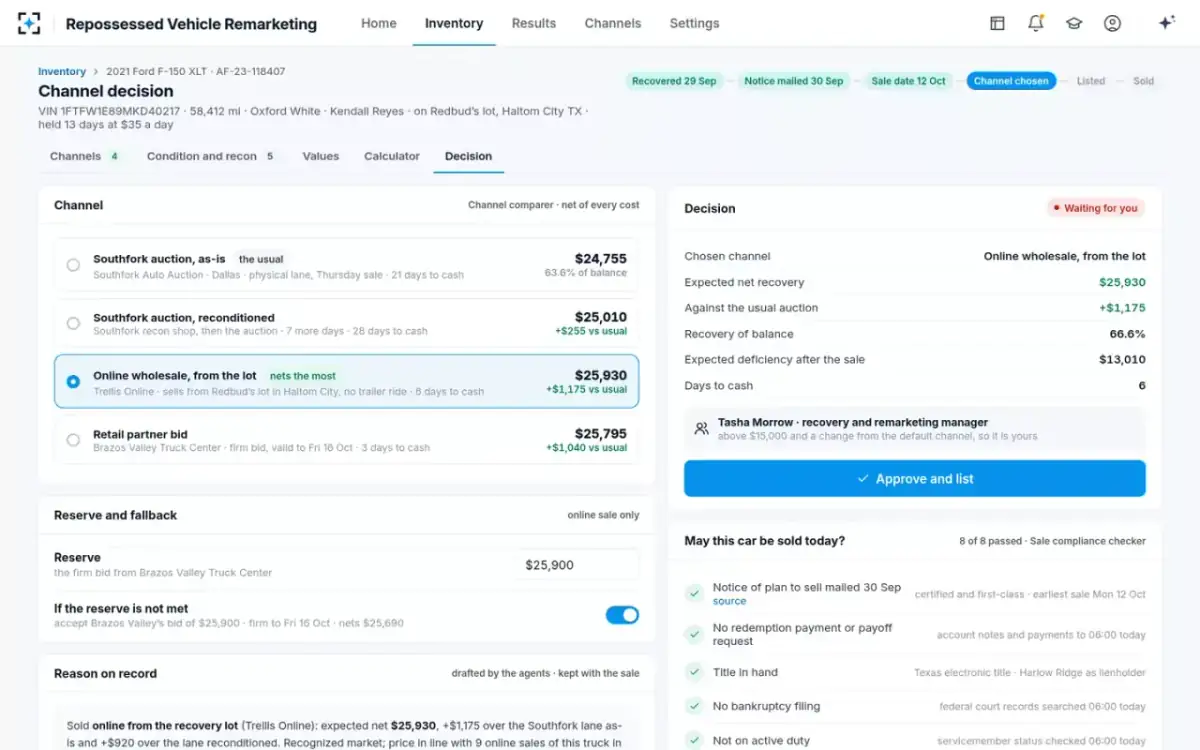
Task: Click the +$255 vs usual value
Action: tap(591, 331)
